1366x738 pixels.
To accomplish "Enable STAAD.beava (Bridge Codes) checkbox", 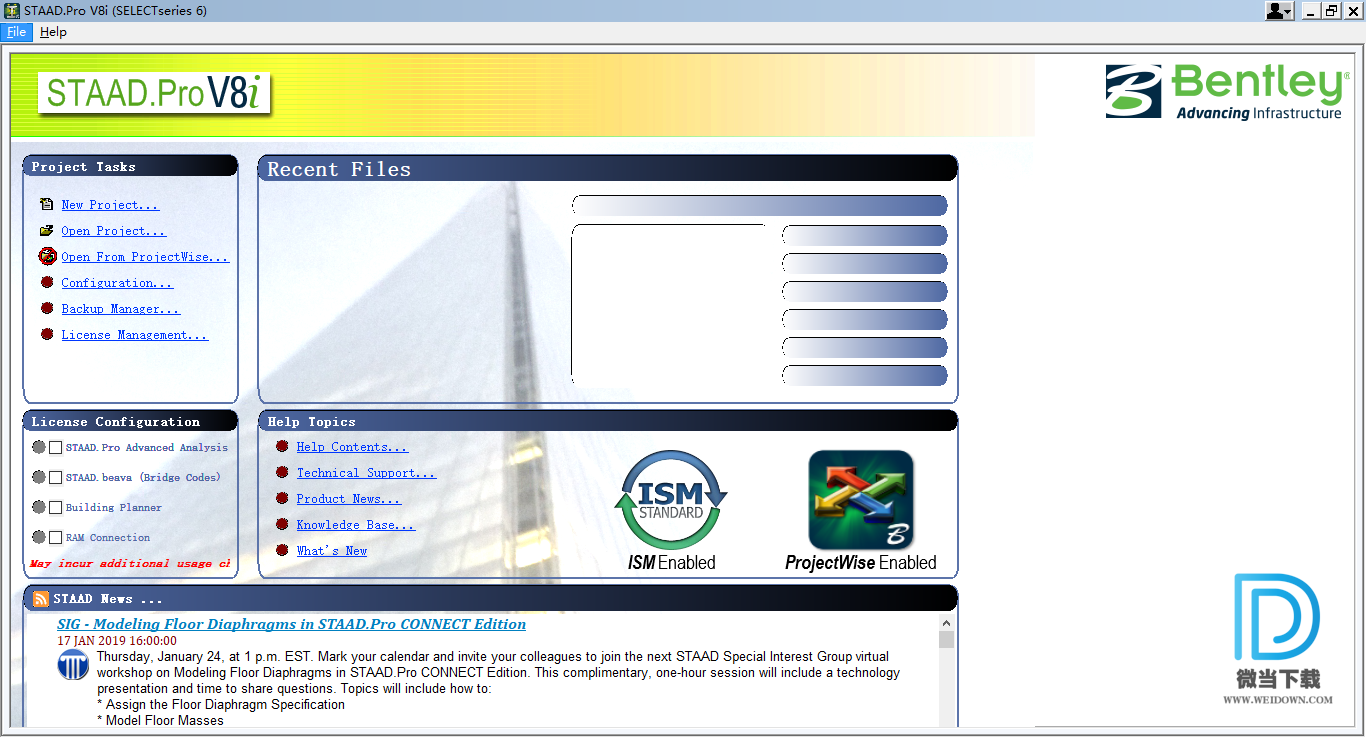I will coord(56,478).
